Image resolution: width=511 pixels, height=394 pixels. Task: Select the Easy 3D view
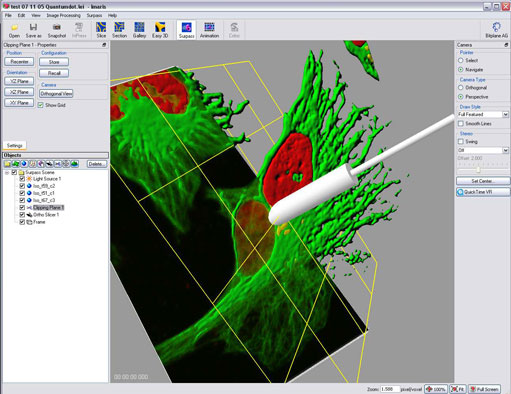point(160,30)
